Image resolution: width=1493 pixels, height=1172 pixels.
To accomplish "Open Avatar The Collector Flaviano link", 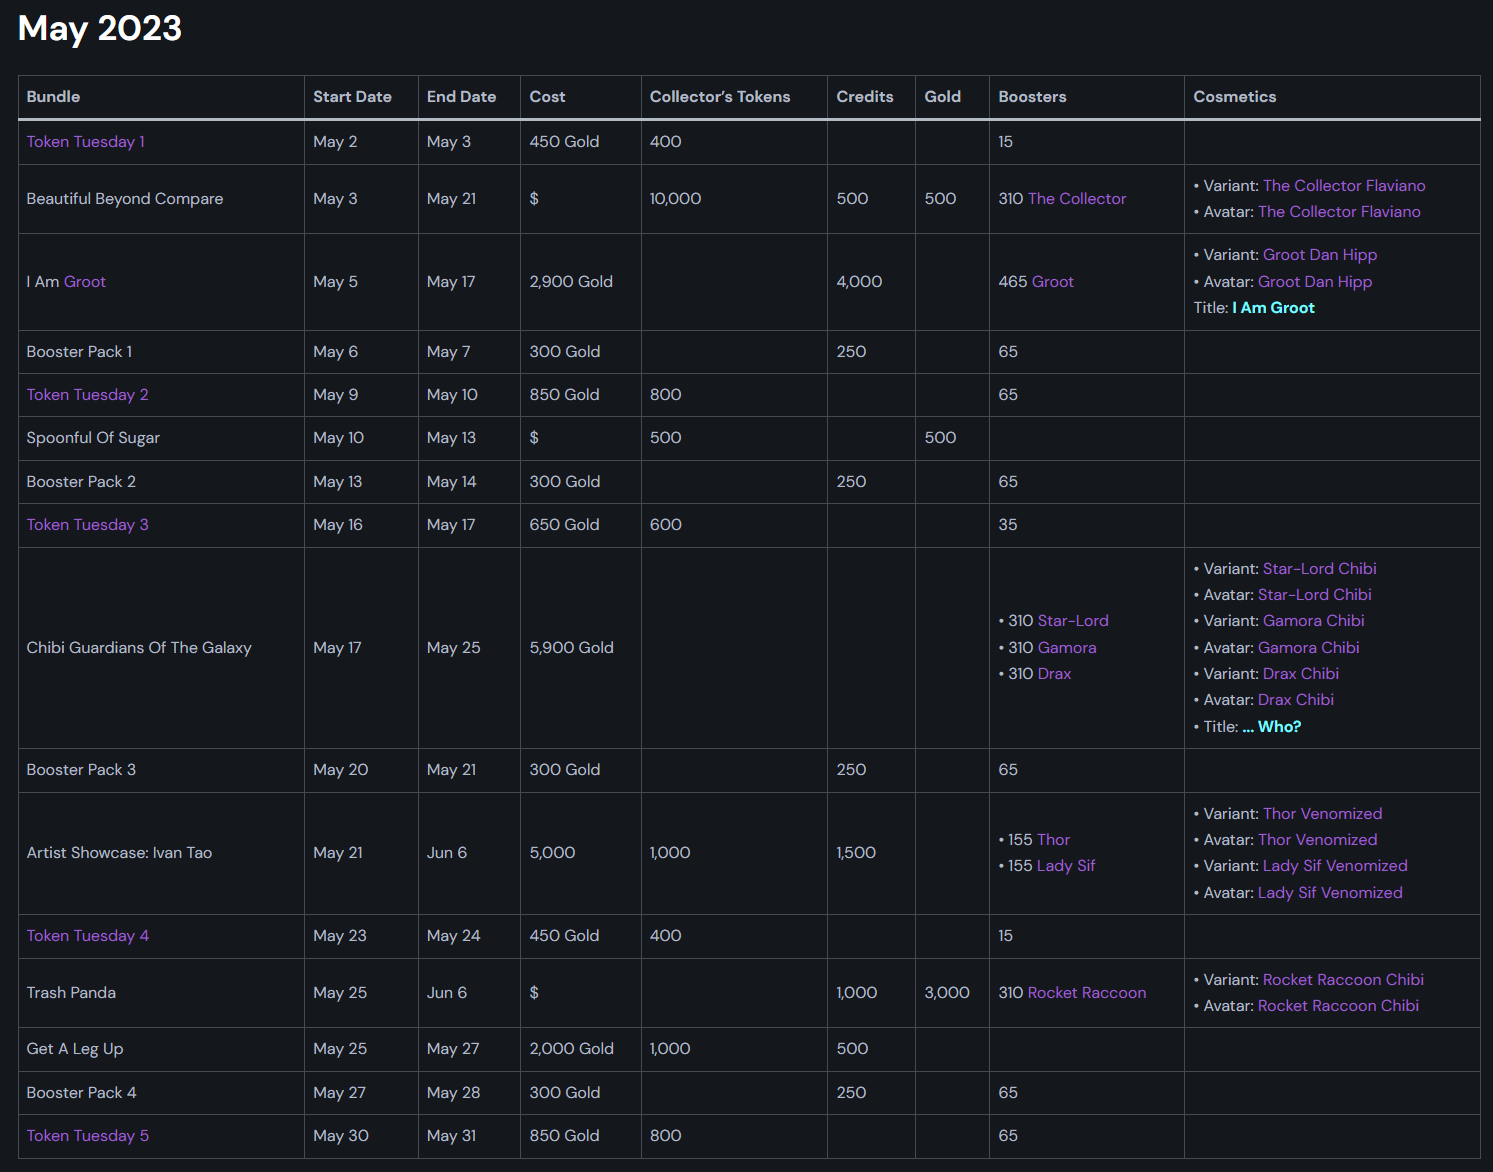I will (1339, 212).
